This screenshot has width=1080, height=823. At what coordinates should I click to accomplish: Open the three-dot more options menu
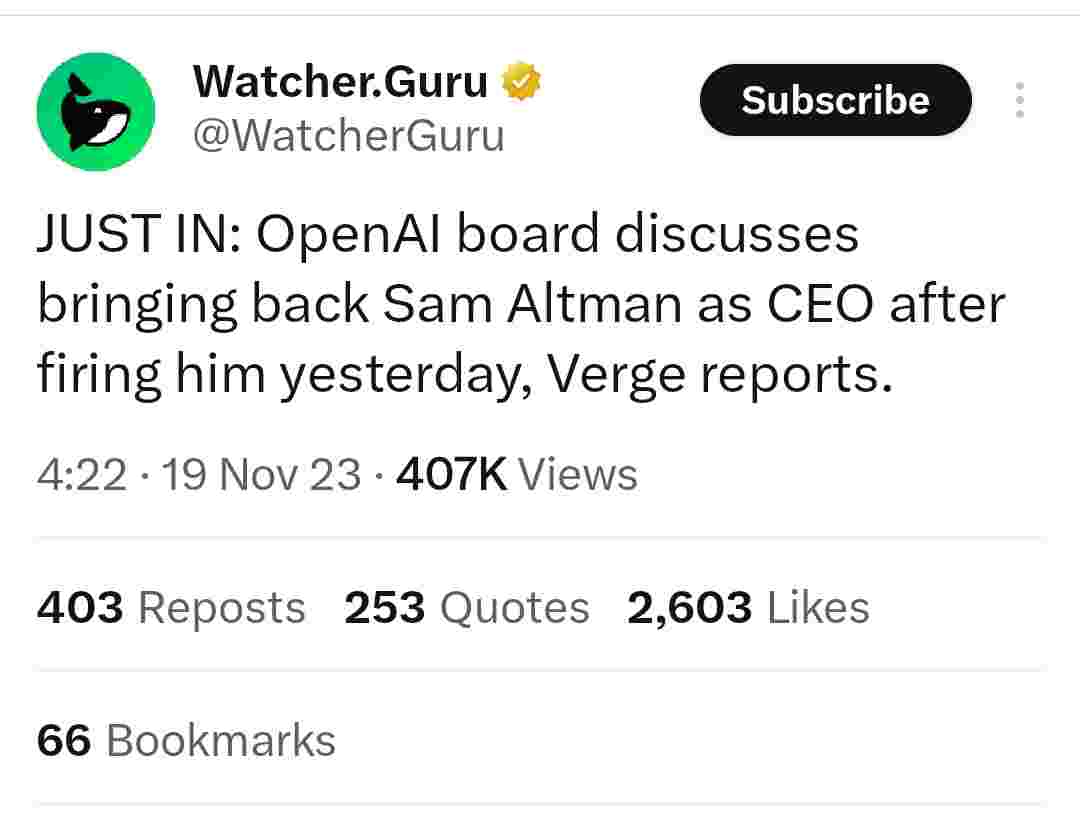click(x=1019, y=101)
